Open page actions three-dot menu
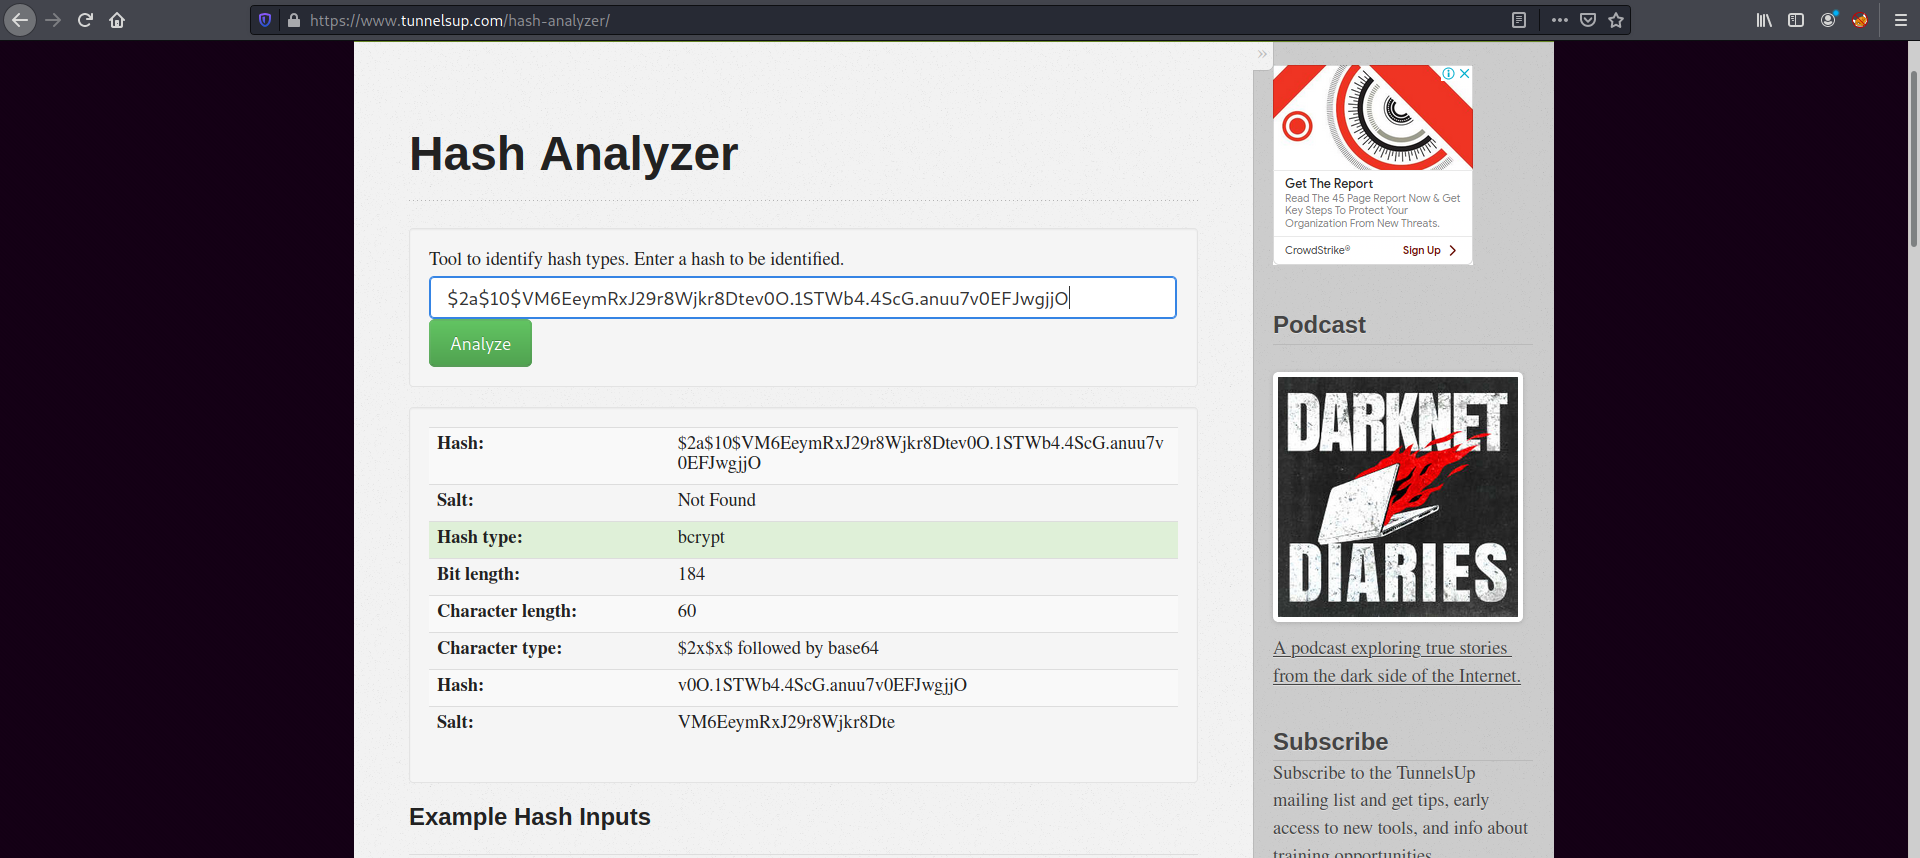Image resolution: width=1920 pixels, height=858 pixels. [x=1560, y=20]
